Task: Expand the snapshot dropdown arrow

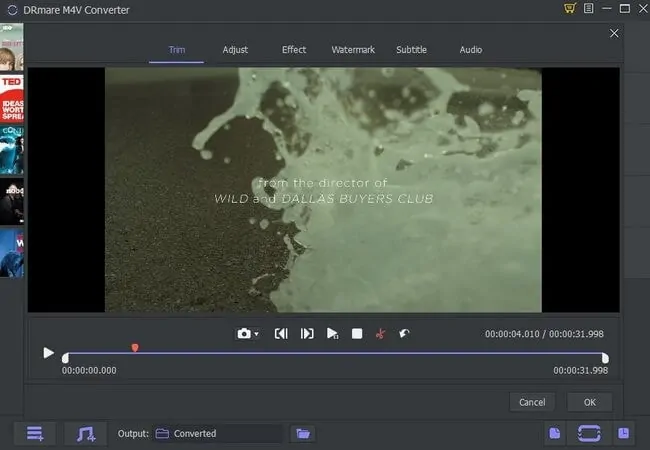Action: tap(257, 334)
